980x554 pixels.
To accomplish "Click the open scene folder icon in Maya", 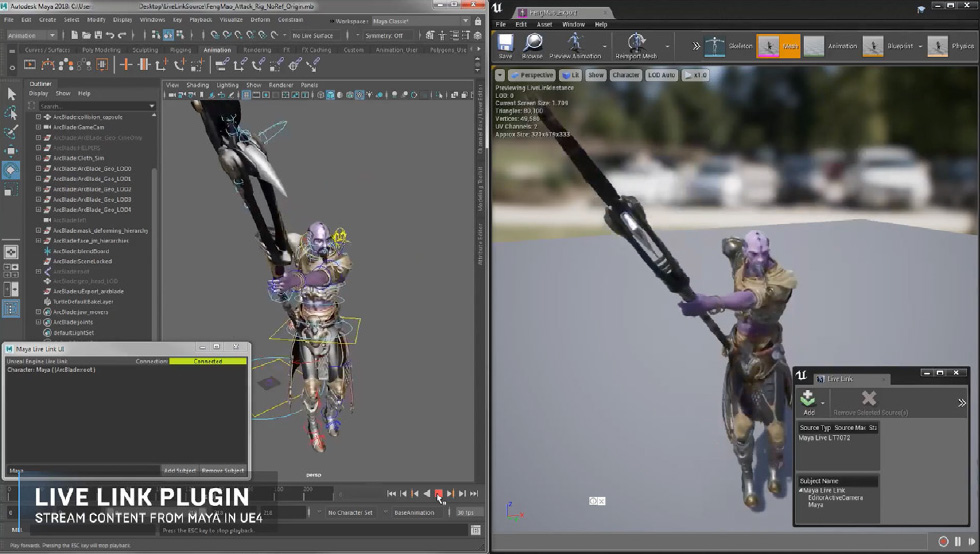I will coord(86,36).
